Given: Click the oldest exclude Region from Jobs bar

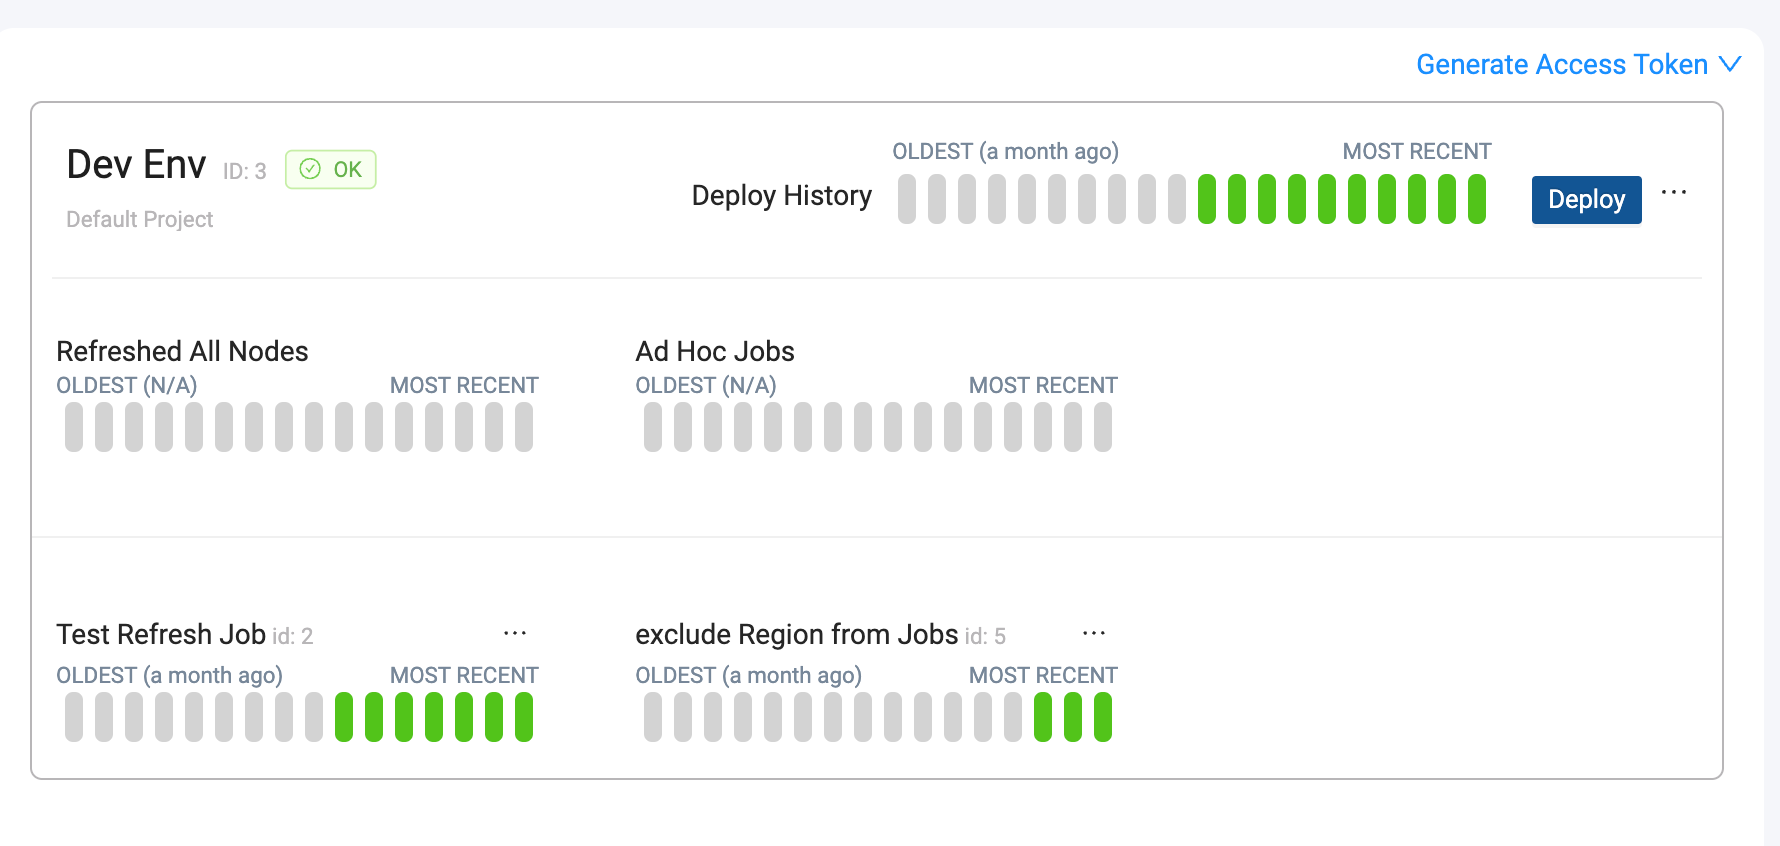Looking at the screenshot, I should click(x=653, y=717).
